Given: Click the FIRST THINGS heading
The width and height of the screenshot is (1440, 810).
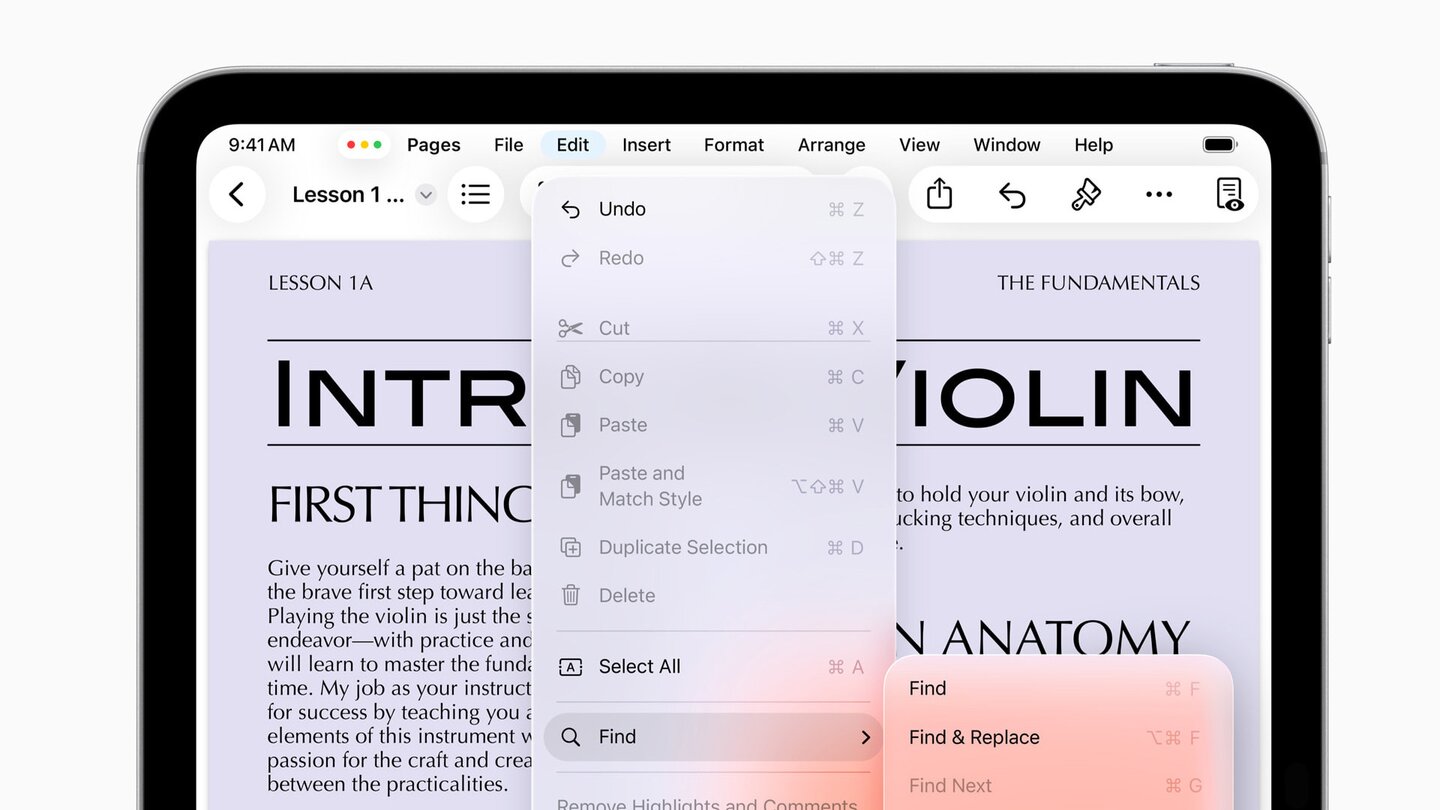Looking at the screenshot, I should click(400, 505).
